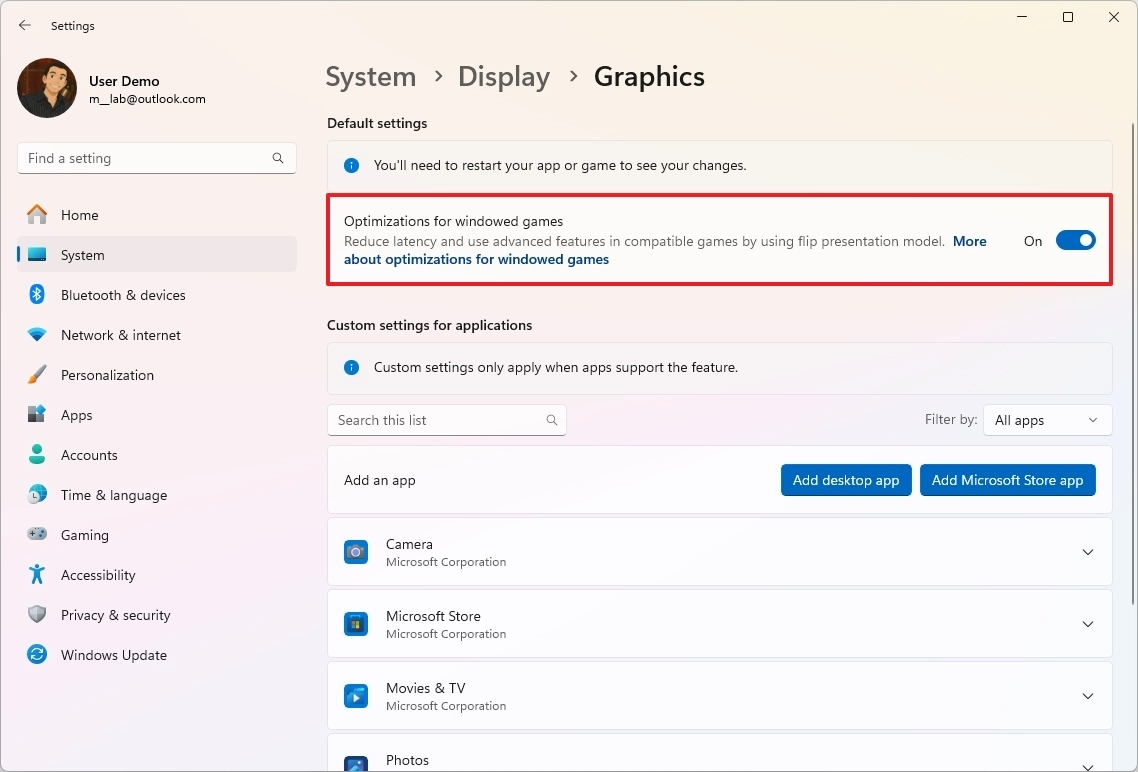This screenshot has width=1138, height=772.
Task: Minimize the Settings window
Action: [x=1022, y=17]
